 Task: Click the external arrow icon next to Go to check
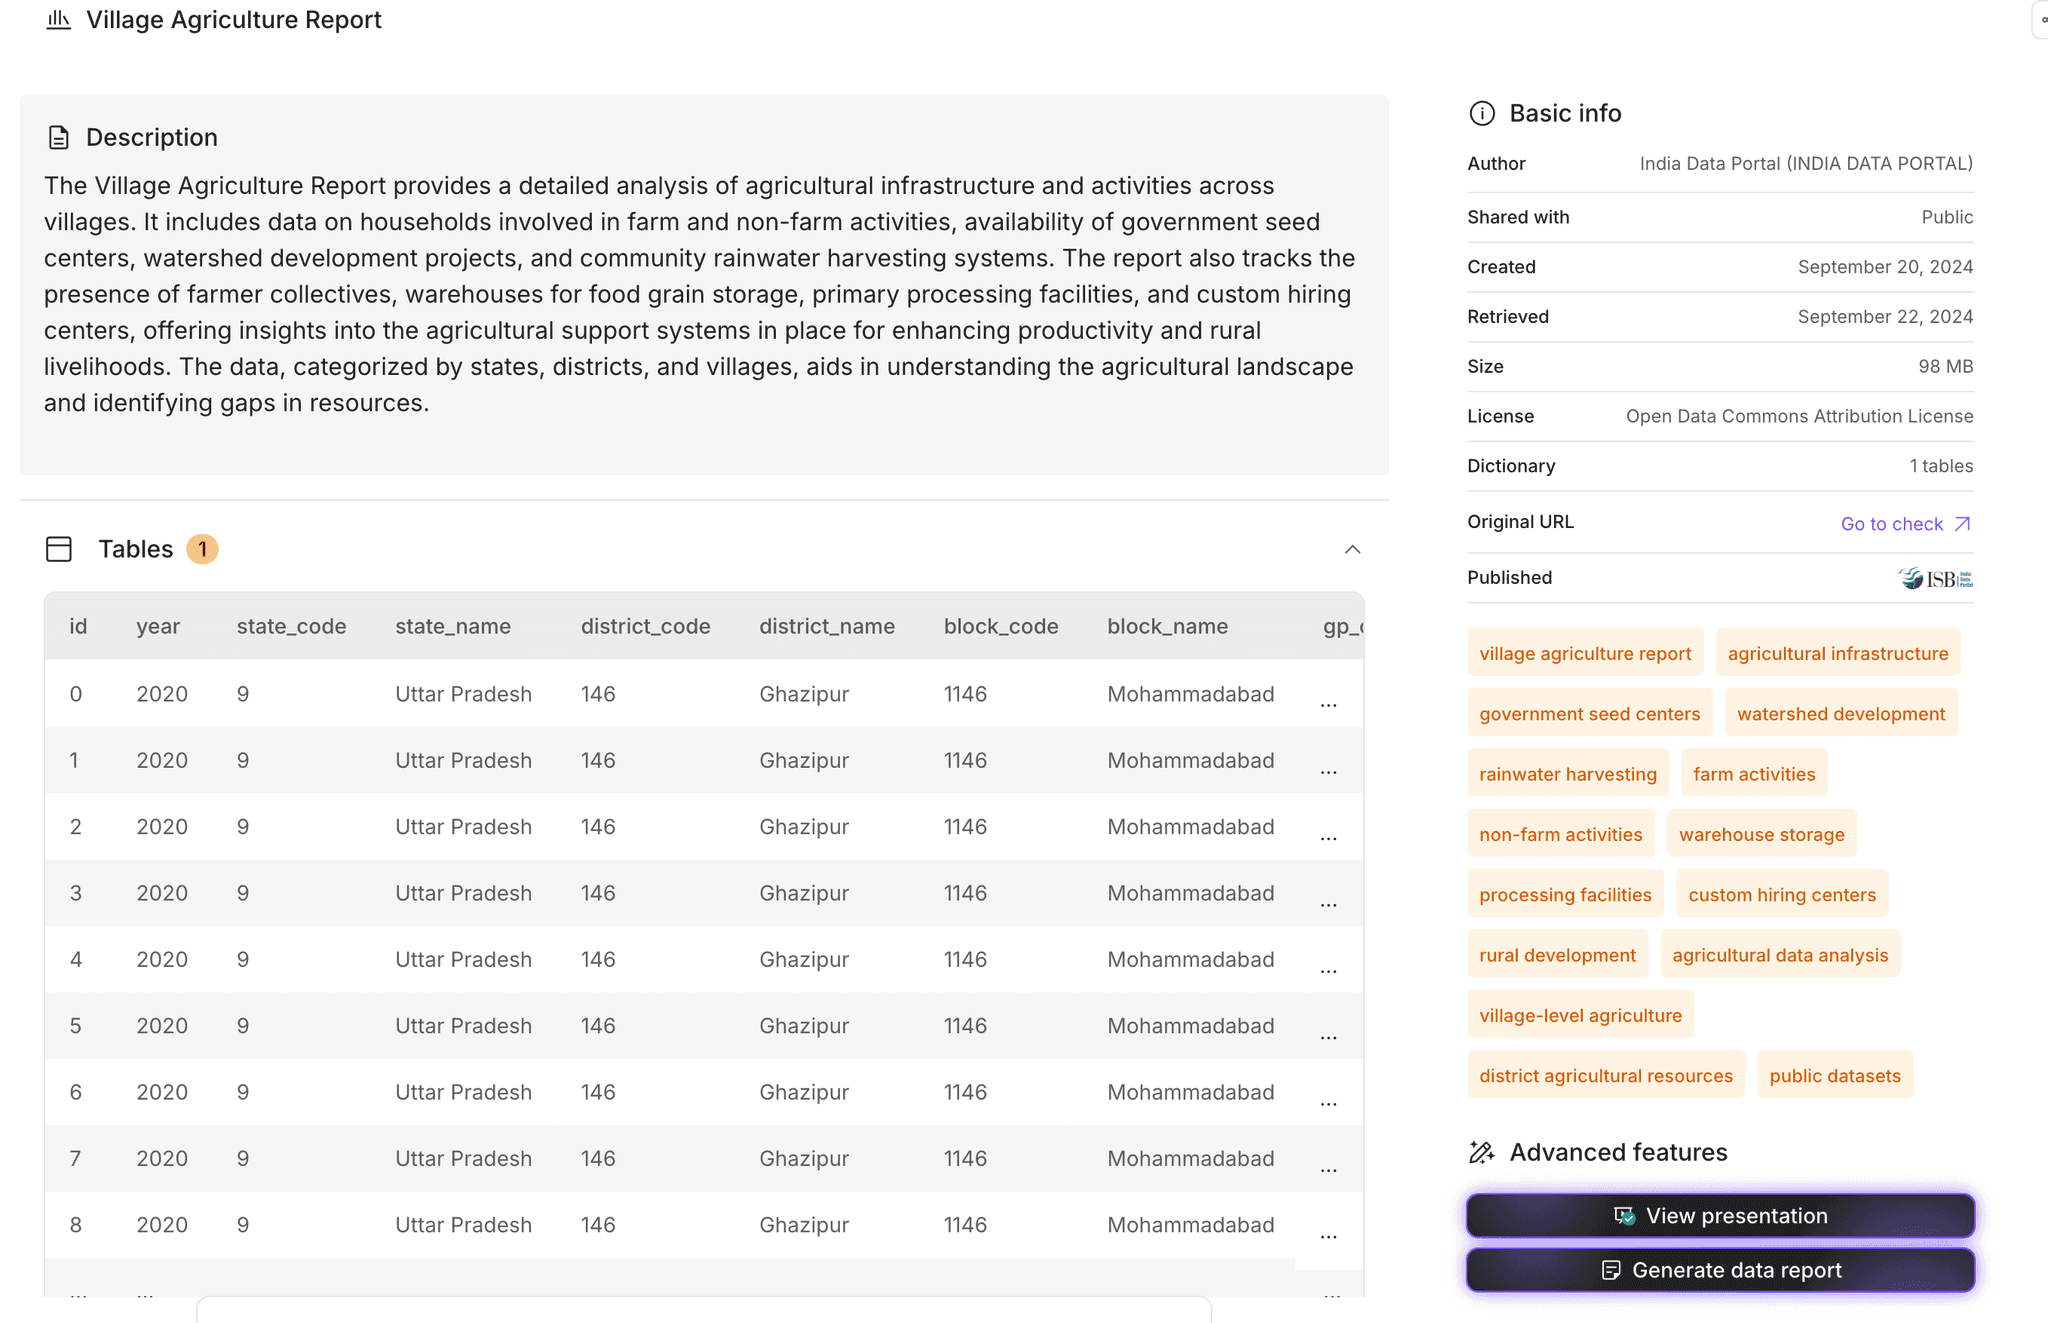coord(1962,524)
